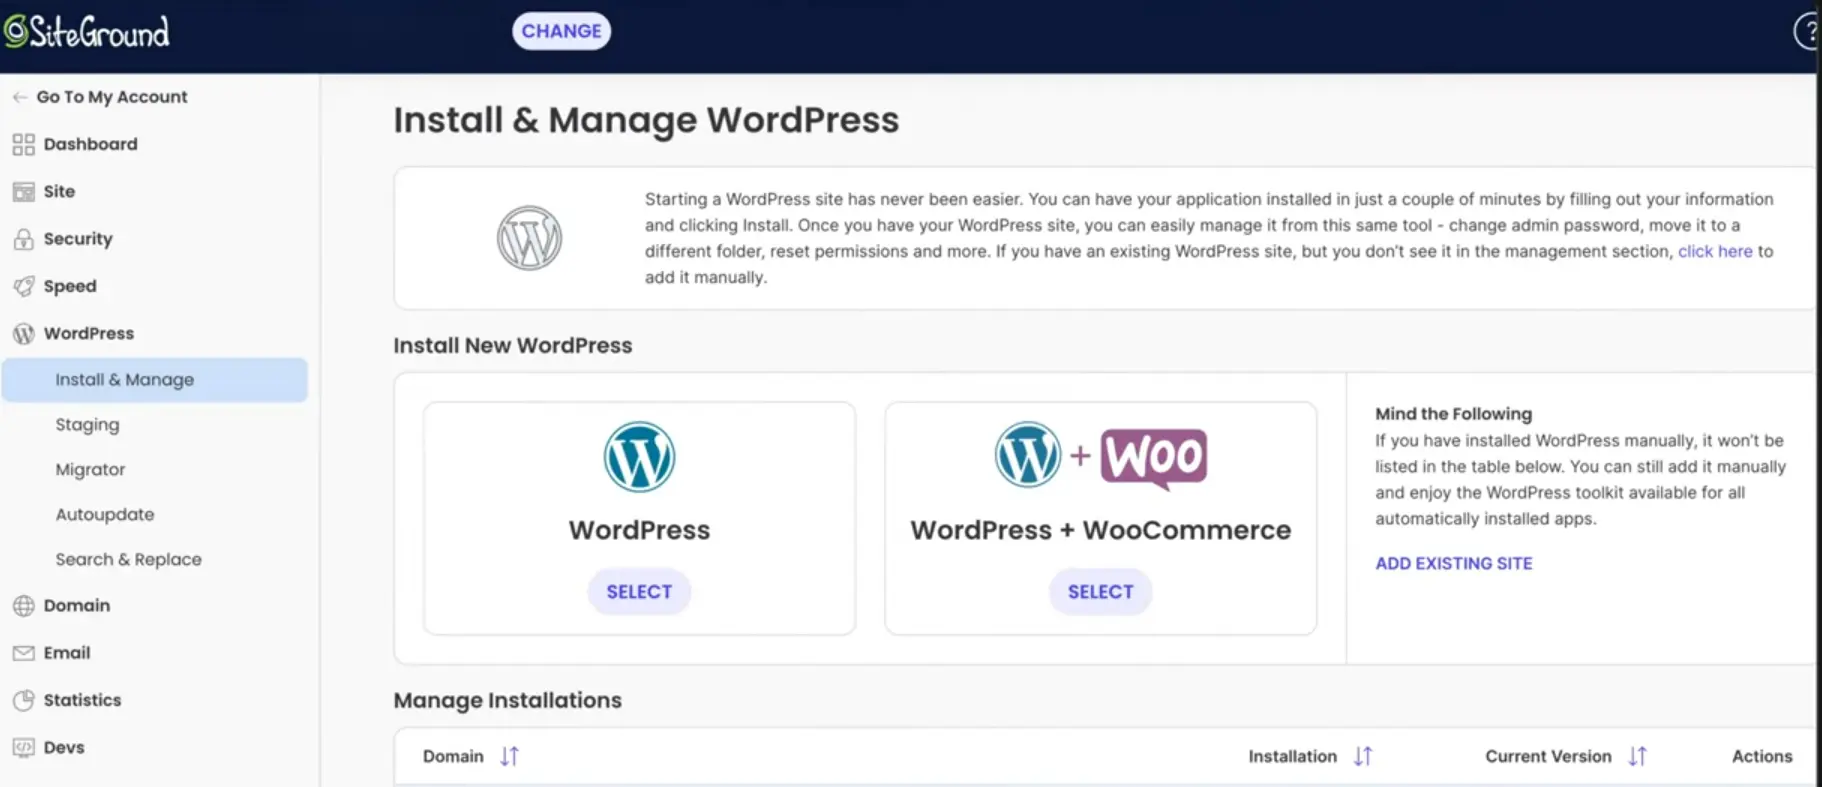Click the Manage Installations heading
Image resolution: width=1822 pixels, height=787 pixels.
point(507,701)
